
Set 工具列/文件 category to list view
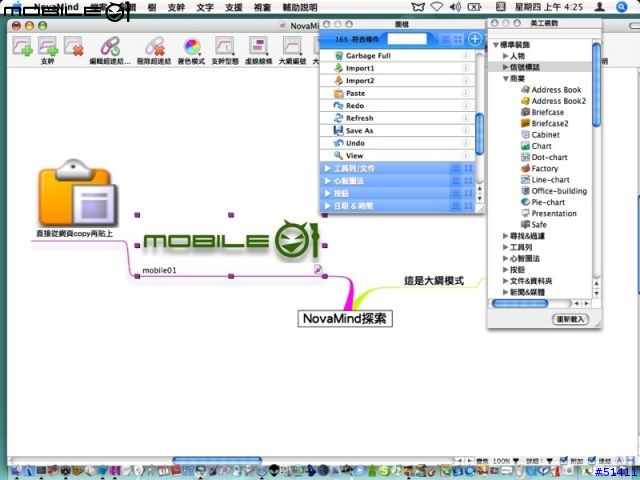click(456, 169)
